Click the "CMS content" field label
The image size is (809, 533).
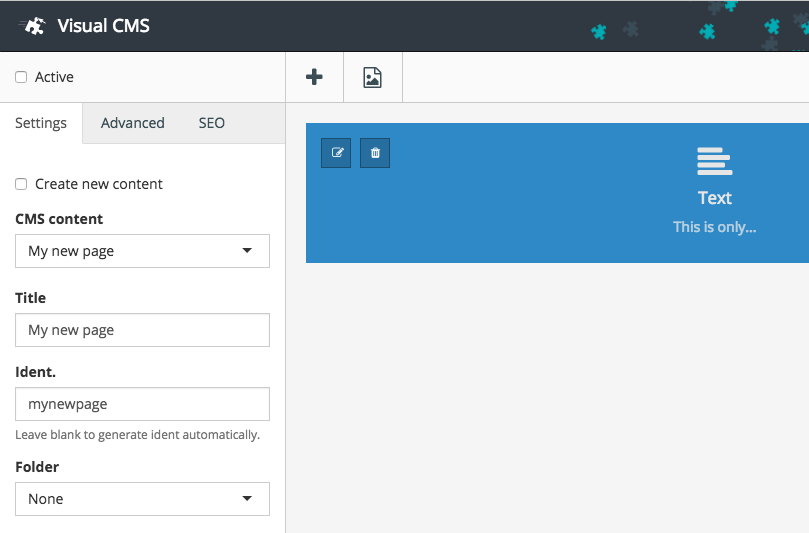click(59, 219)
